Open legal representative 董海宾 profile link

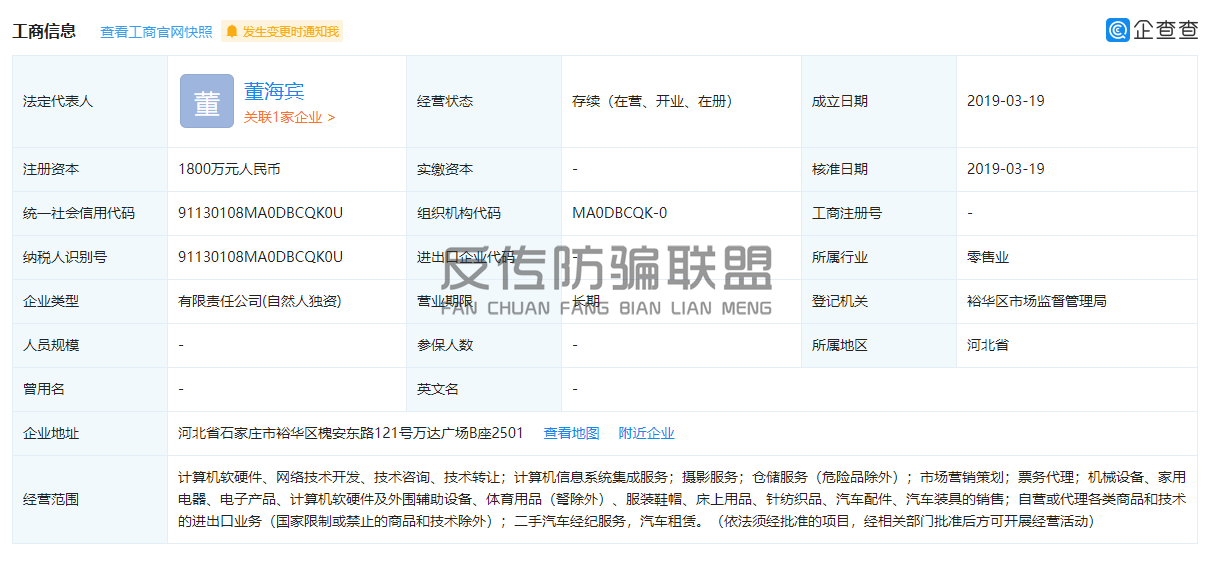tap(274, 91)
